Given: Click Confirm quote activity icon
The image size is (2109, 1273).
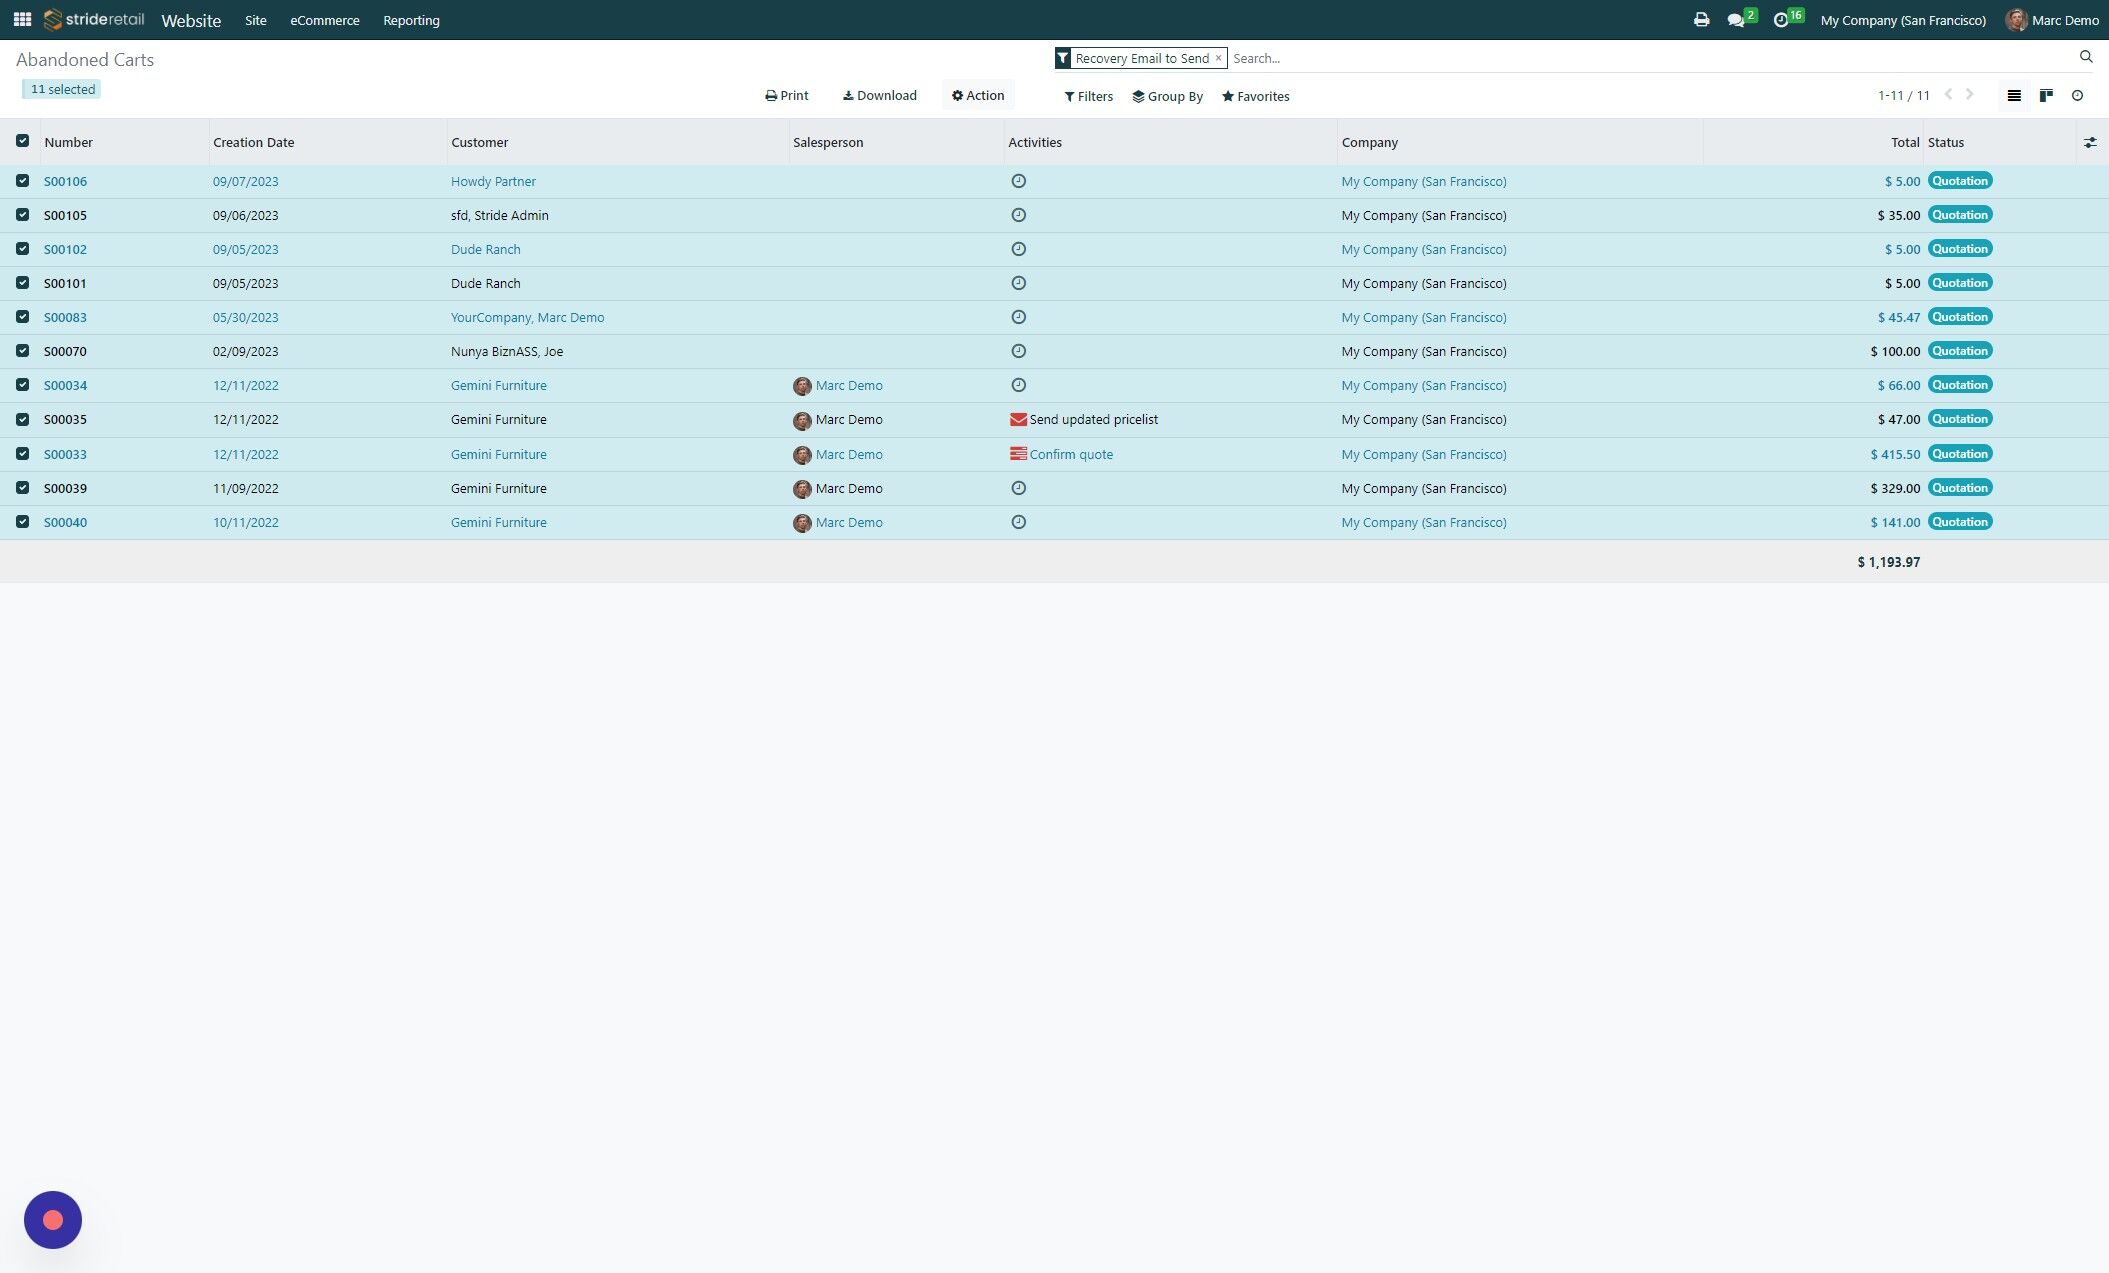Looking at the screenshot, I should pos(1018,454).
